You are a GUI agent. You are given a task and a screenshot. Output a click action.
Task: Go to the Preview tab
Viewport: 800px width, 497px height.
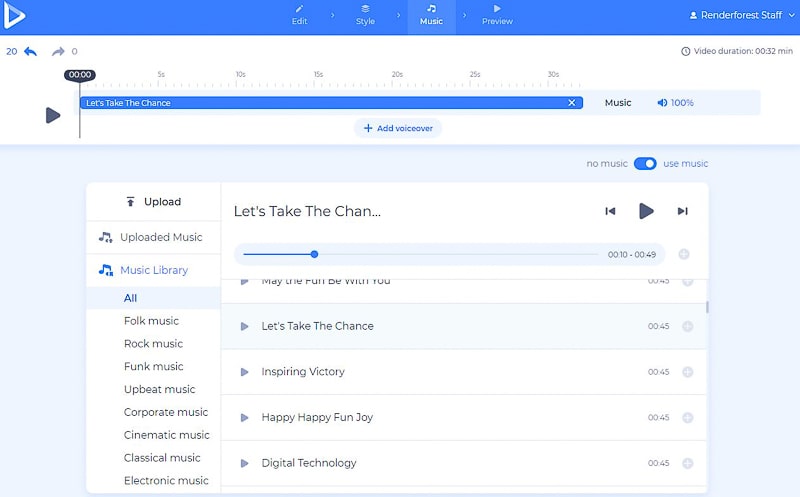pyautogui.click(x=497, y=15)
